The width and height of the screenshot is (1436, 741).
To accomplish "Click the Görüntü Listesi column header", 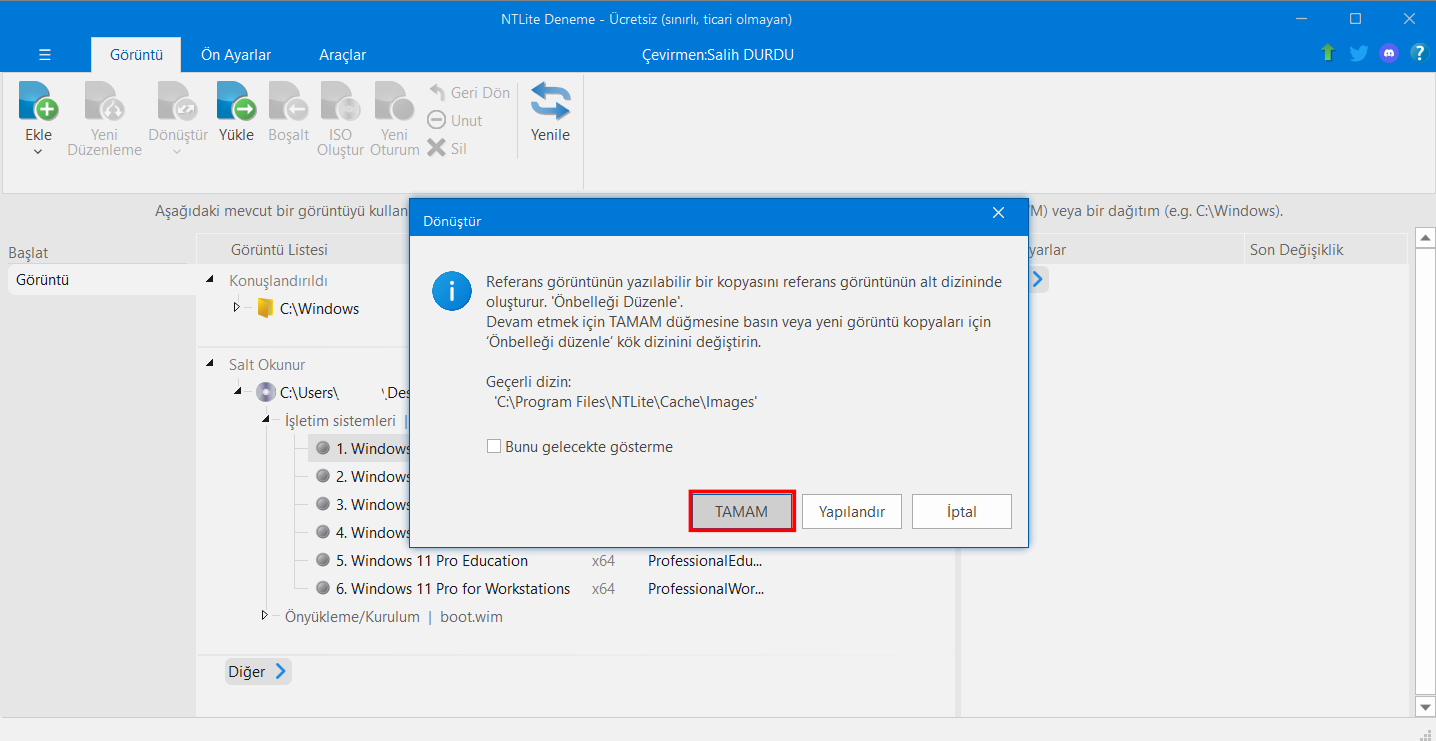I will (x=279, y=250).
